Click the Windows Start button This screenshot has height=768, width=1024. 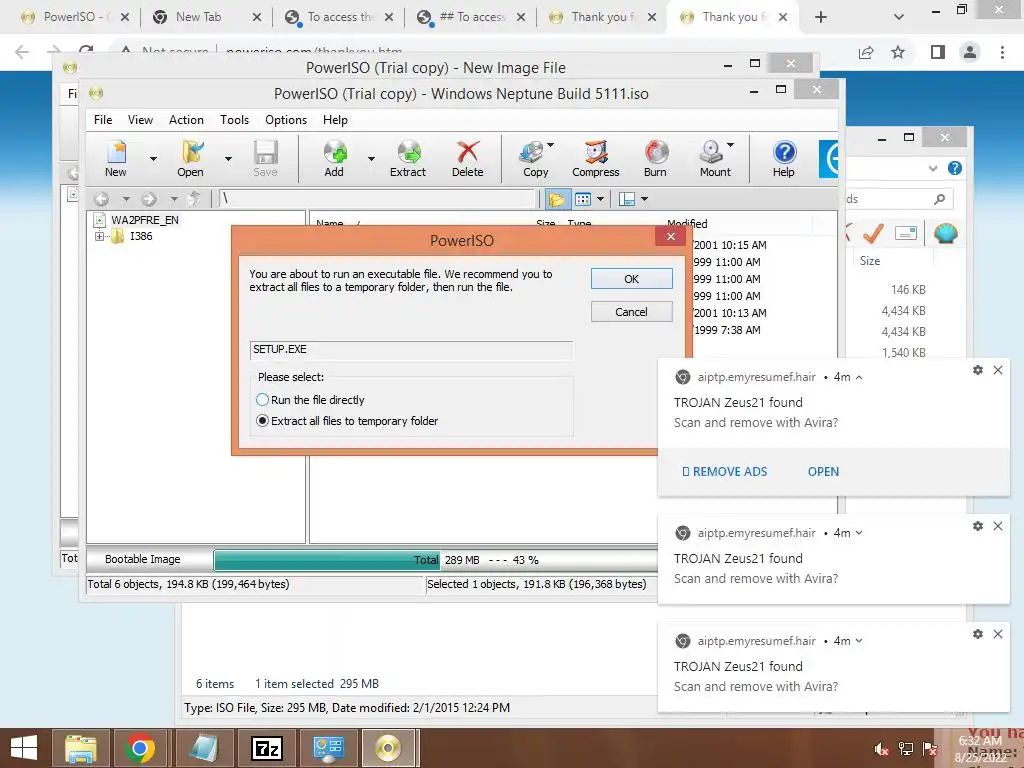[x=24, y=748]
